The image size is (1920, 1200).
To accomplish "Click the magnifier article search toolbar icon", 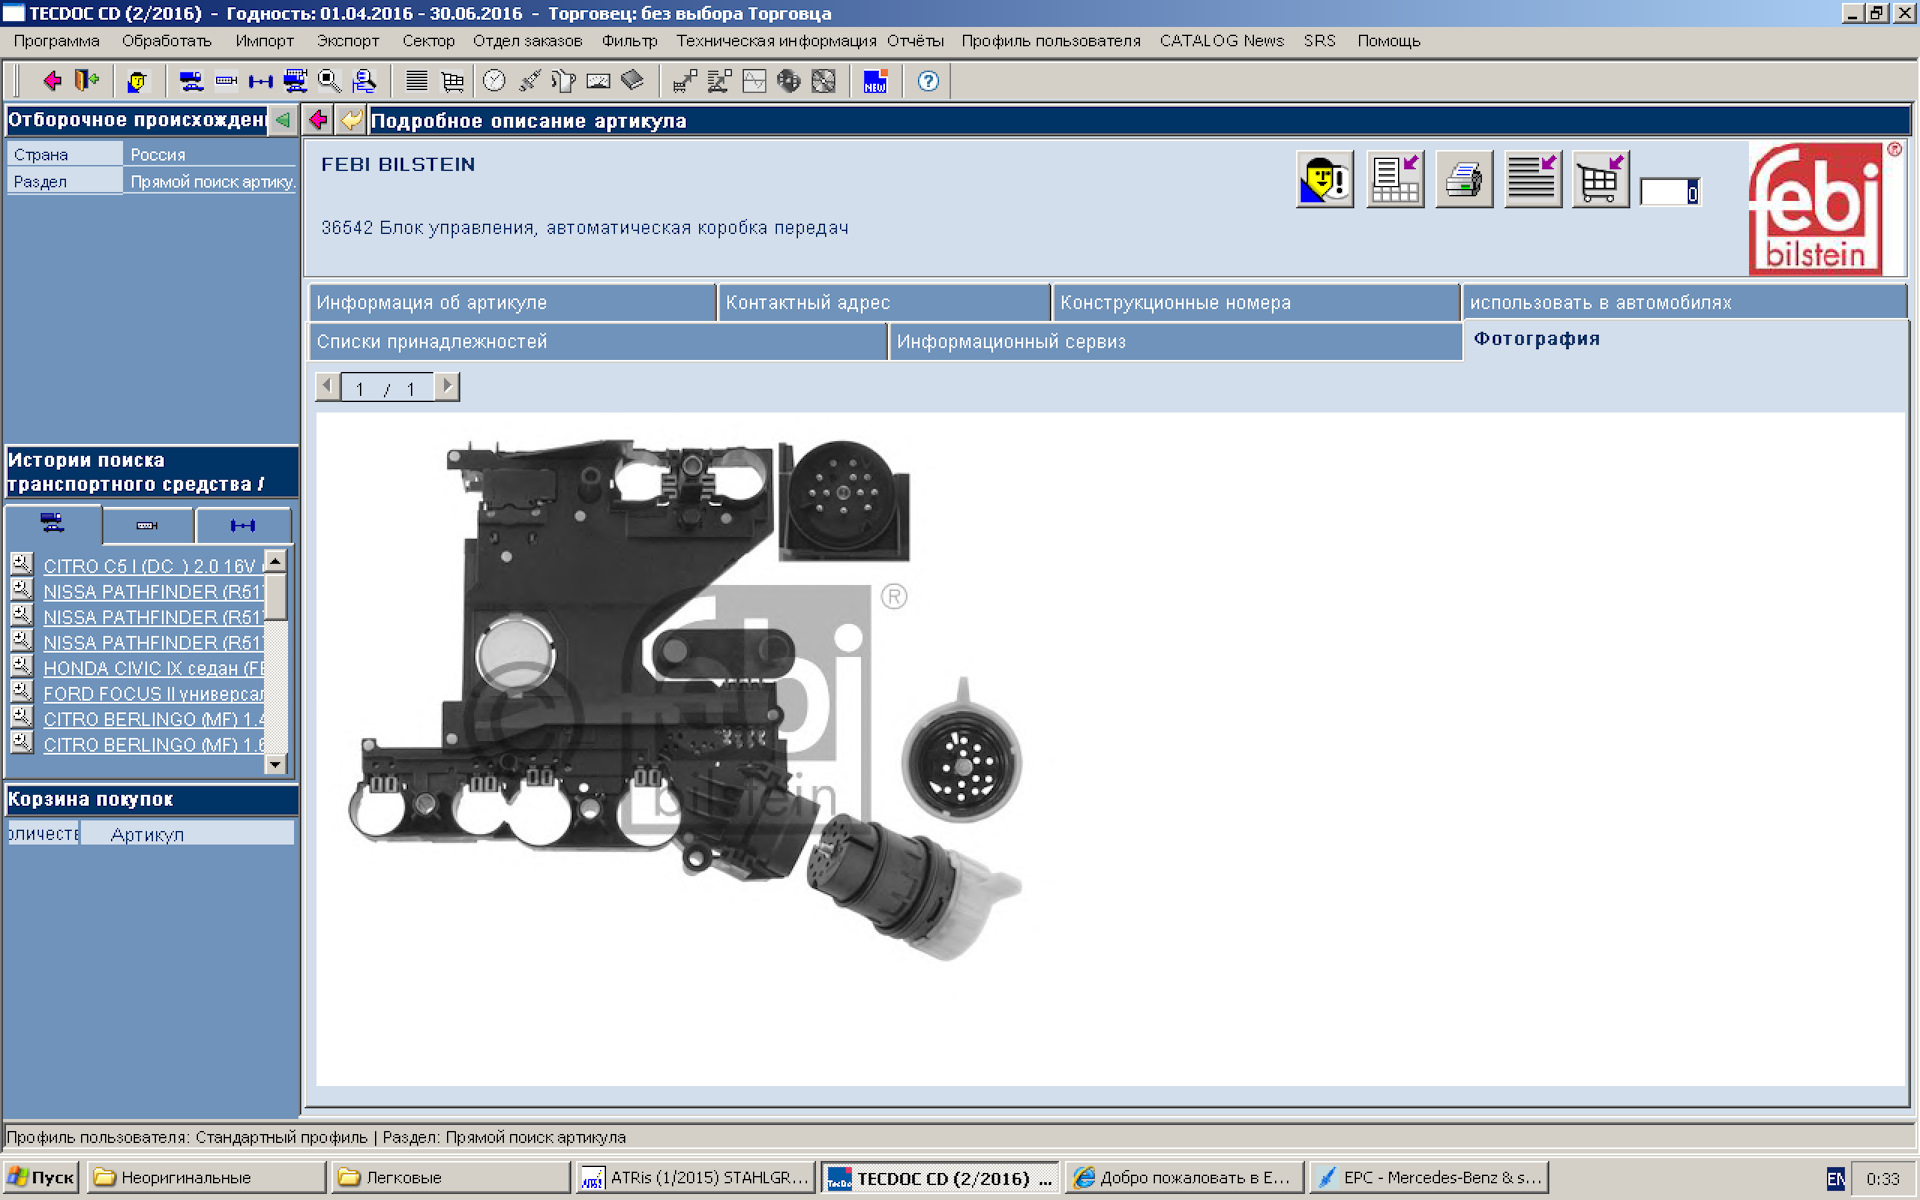I will pos(329,81).
